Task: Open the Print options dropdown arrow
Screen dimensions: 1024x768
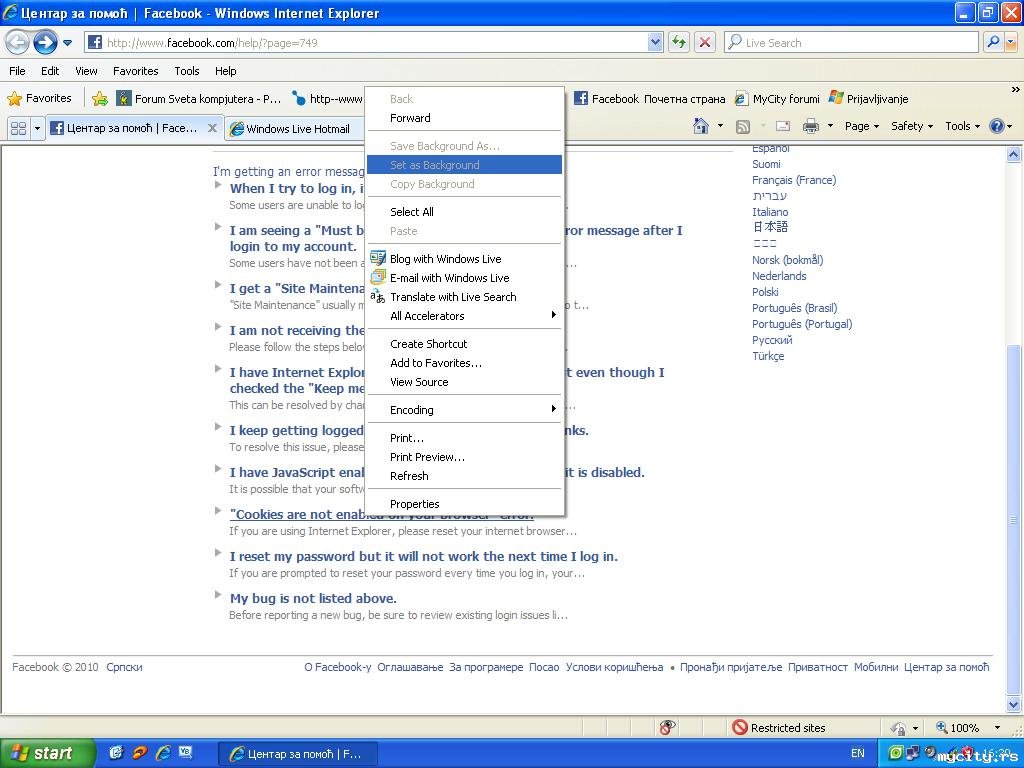Action: coord(830,126)
